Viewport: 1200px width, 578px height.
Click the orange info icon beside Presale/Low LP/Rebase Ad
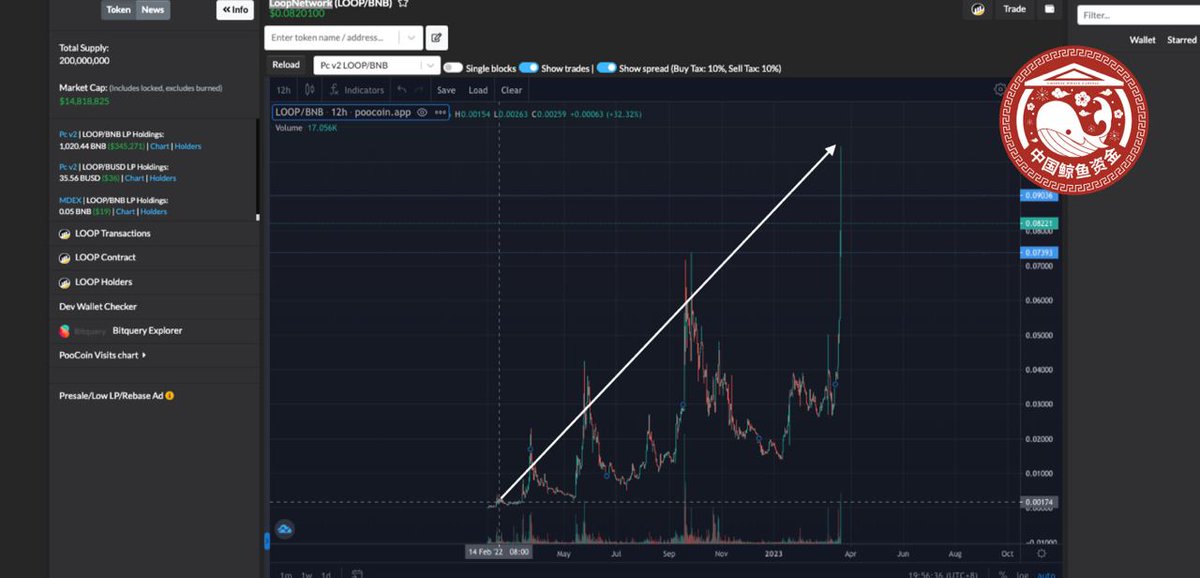[170, 396]
